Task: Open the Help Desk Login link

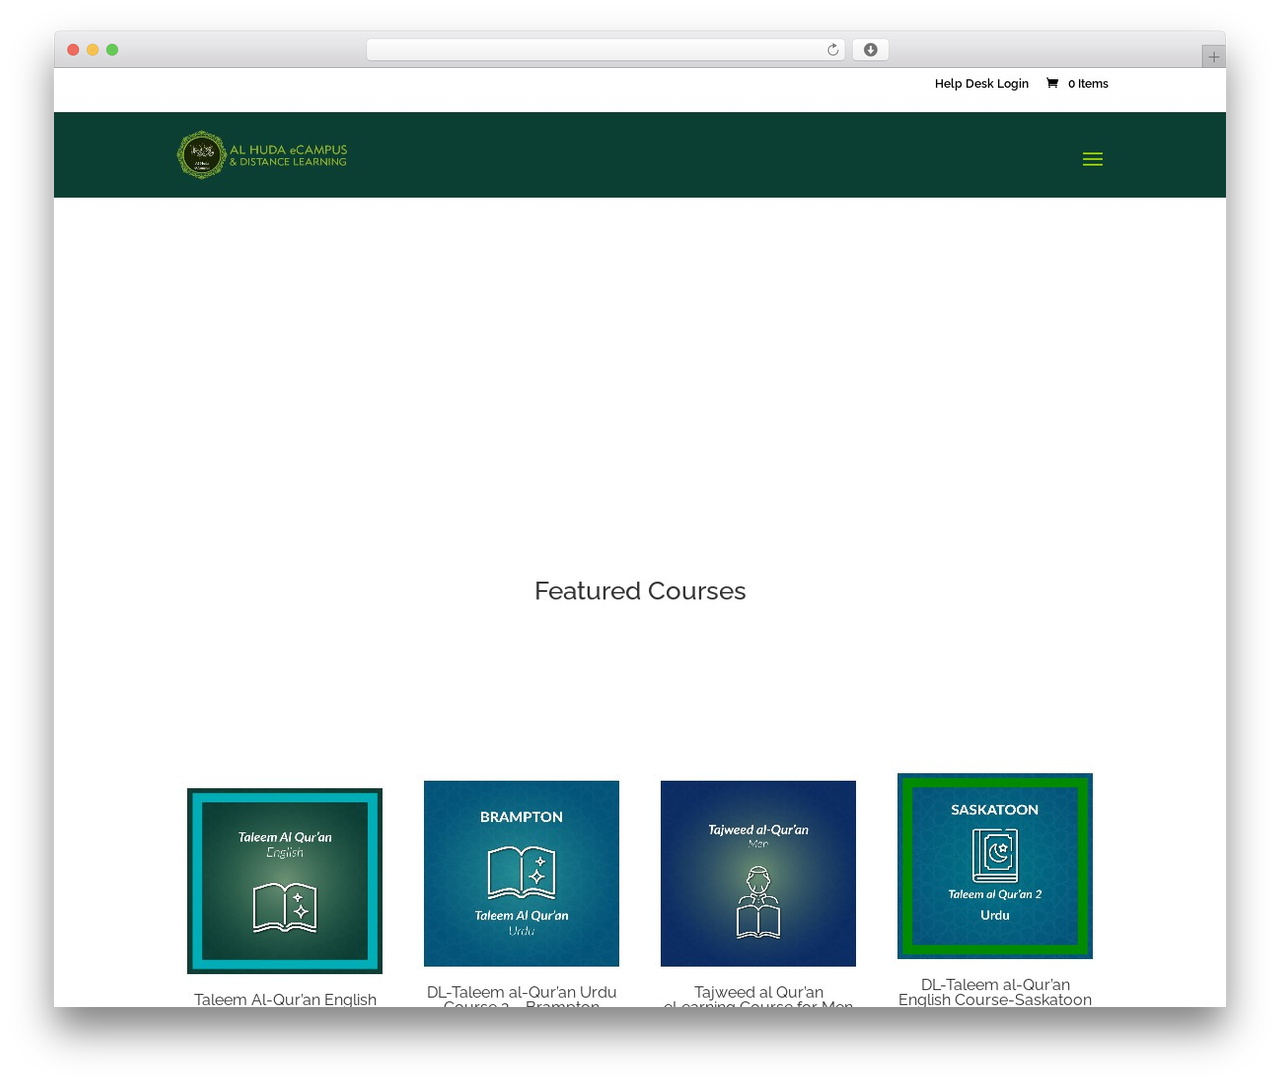Action: (981, 84)
